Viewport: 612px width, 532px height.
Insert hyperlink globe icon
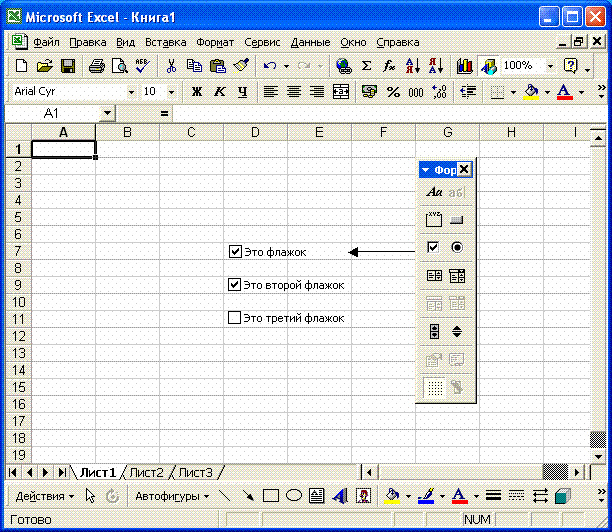[343, 66]
